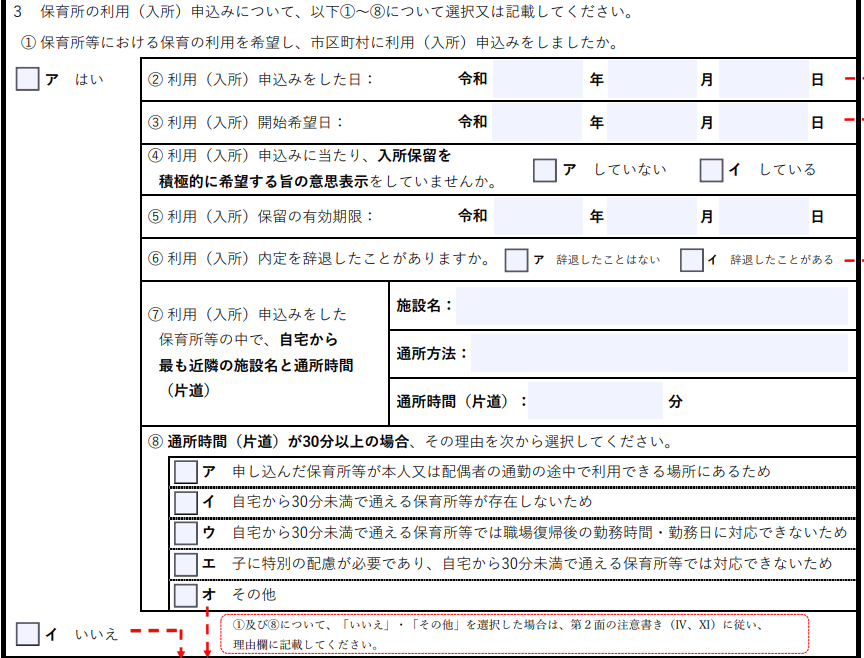Click the day field for ③ 開始希望日

[763, 122]
